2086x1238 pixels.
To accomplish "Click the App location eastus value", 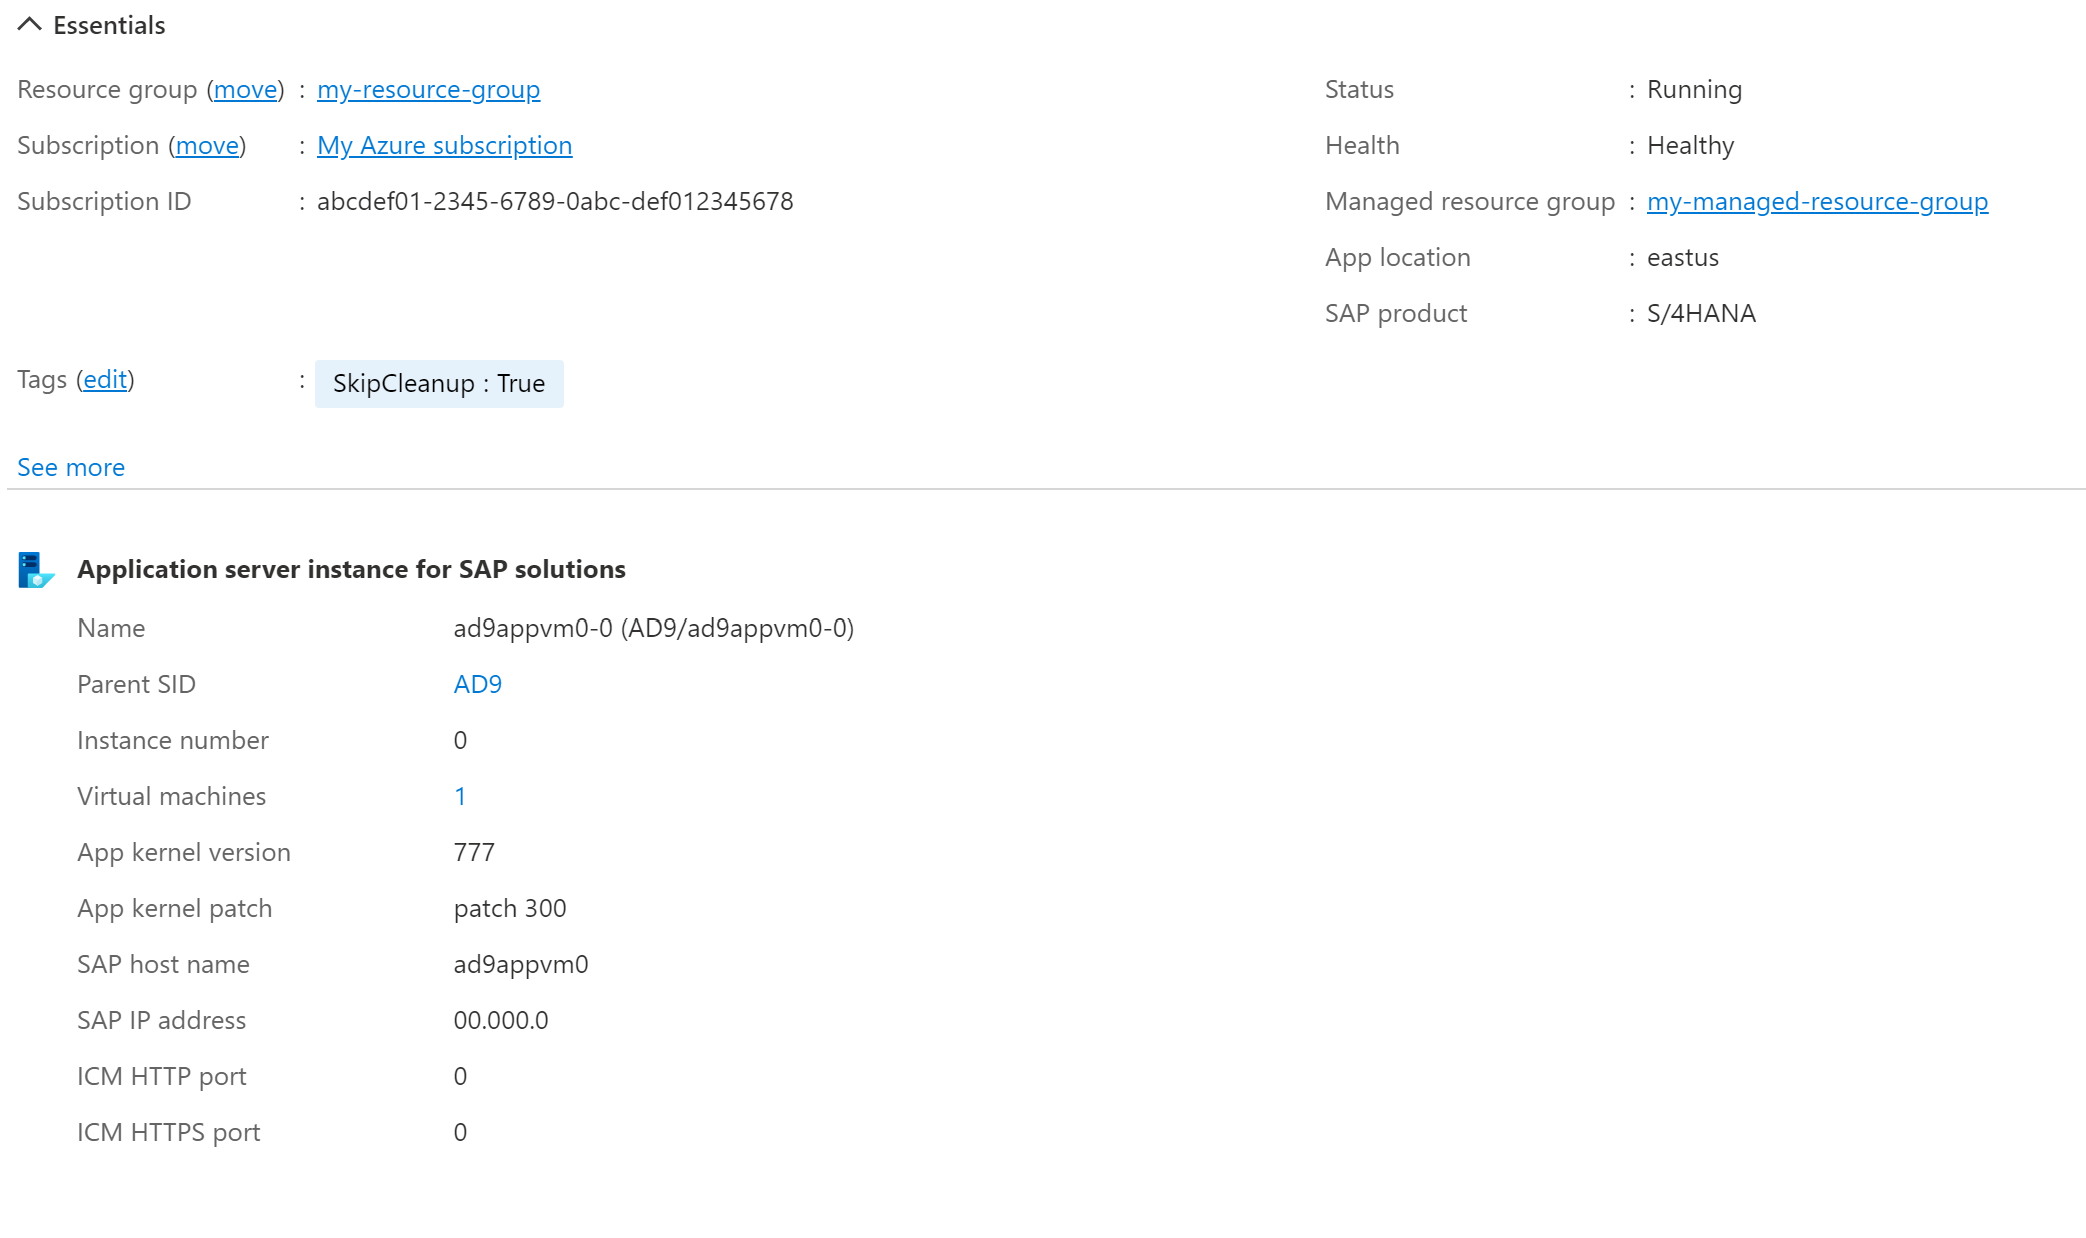I will [x=1682, y=257].
